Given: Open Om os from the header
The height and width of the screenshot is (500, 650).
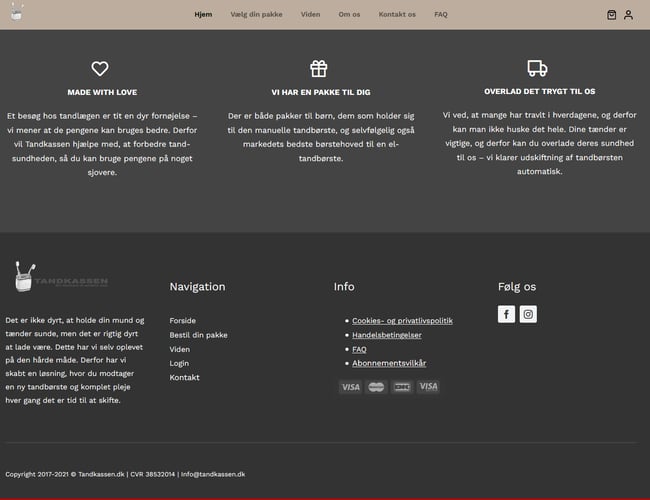Looking at the screenshot, I should coord(349,15).
